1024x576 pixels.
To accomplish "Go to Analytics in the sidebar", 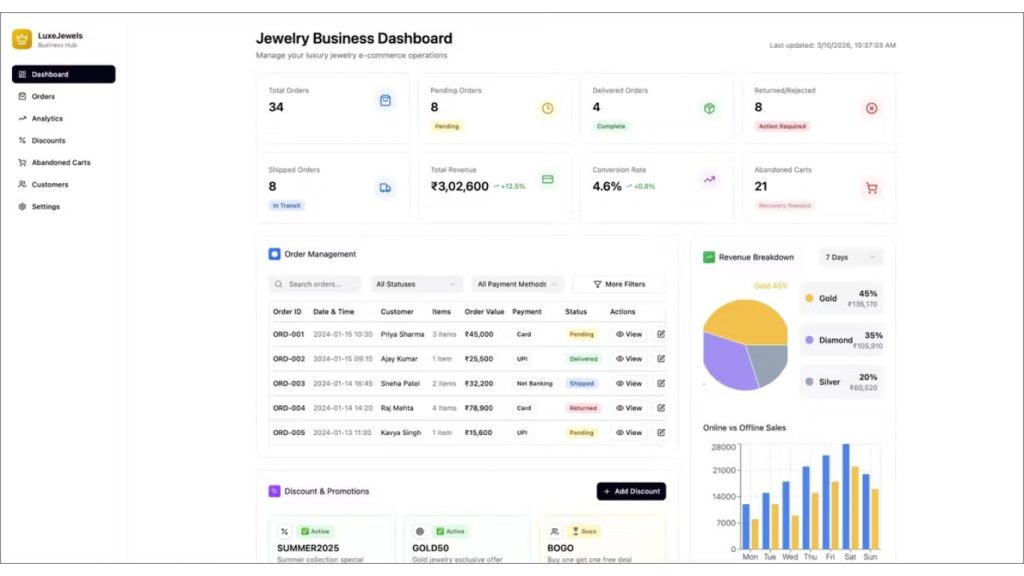I will point(47,119).
